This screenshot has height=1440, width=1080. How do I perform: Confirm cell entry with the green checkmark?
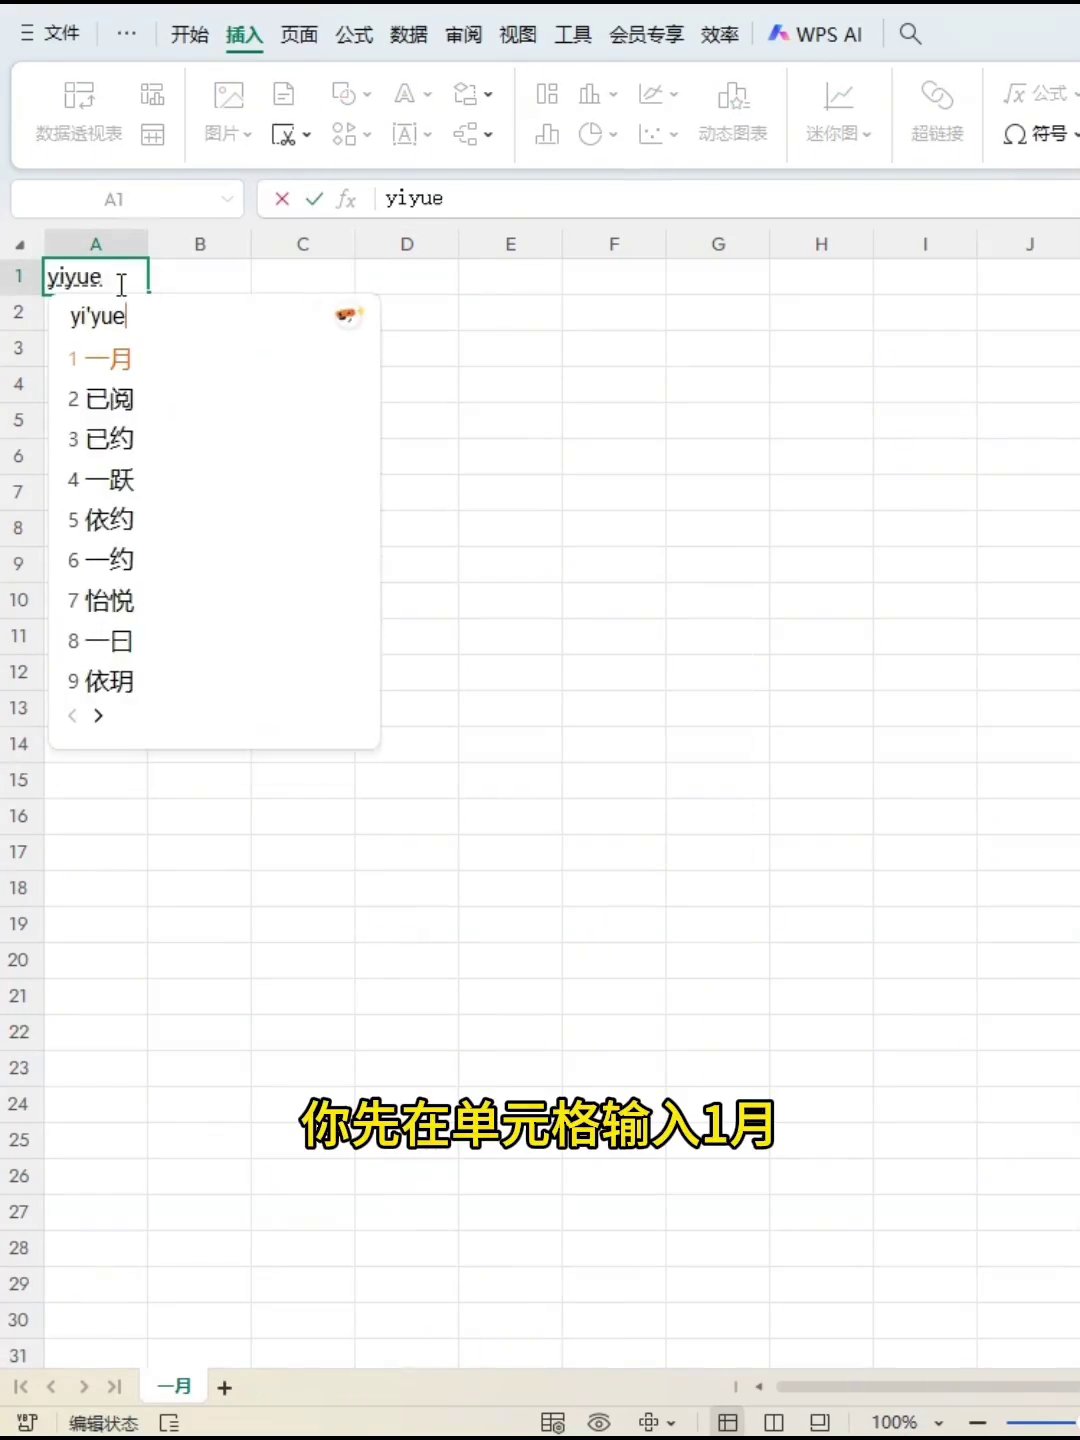pos(314,199)
